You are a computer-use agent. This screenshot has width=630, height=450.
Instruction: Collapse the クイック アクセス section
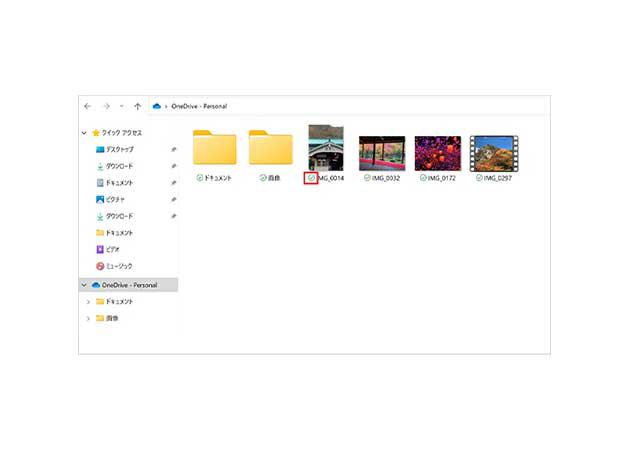coord(84,133)
